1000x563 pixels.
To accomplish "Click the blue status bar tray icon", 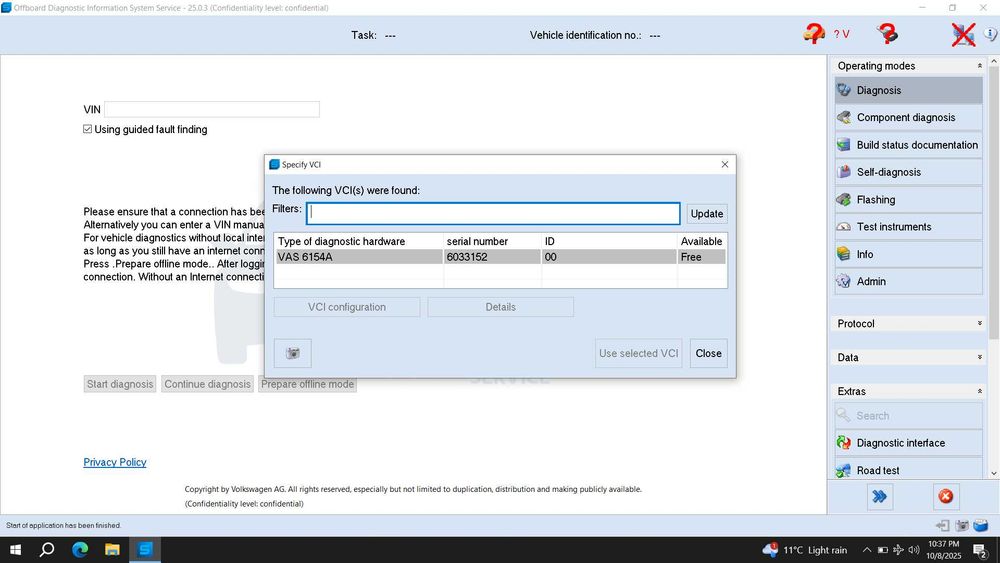I will point(981,525).
